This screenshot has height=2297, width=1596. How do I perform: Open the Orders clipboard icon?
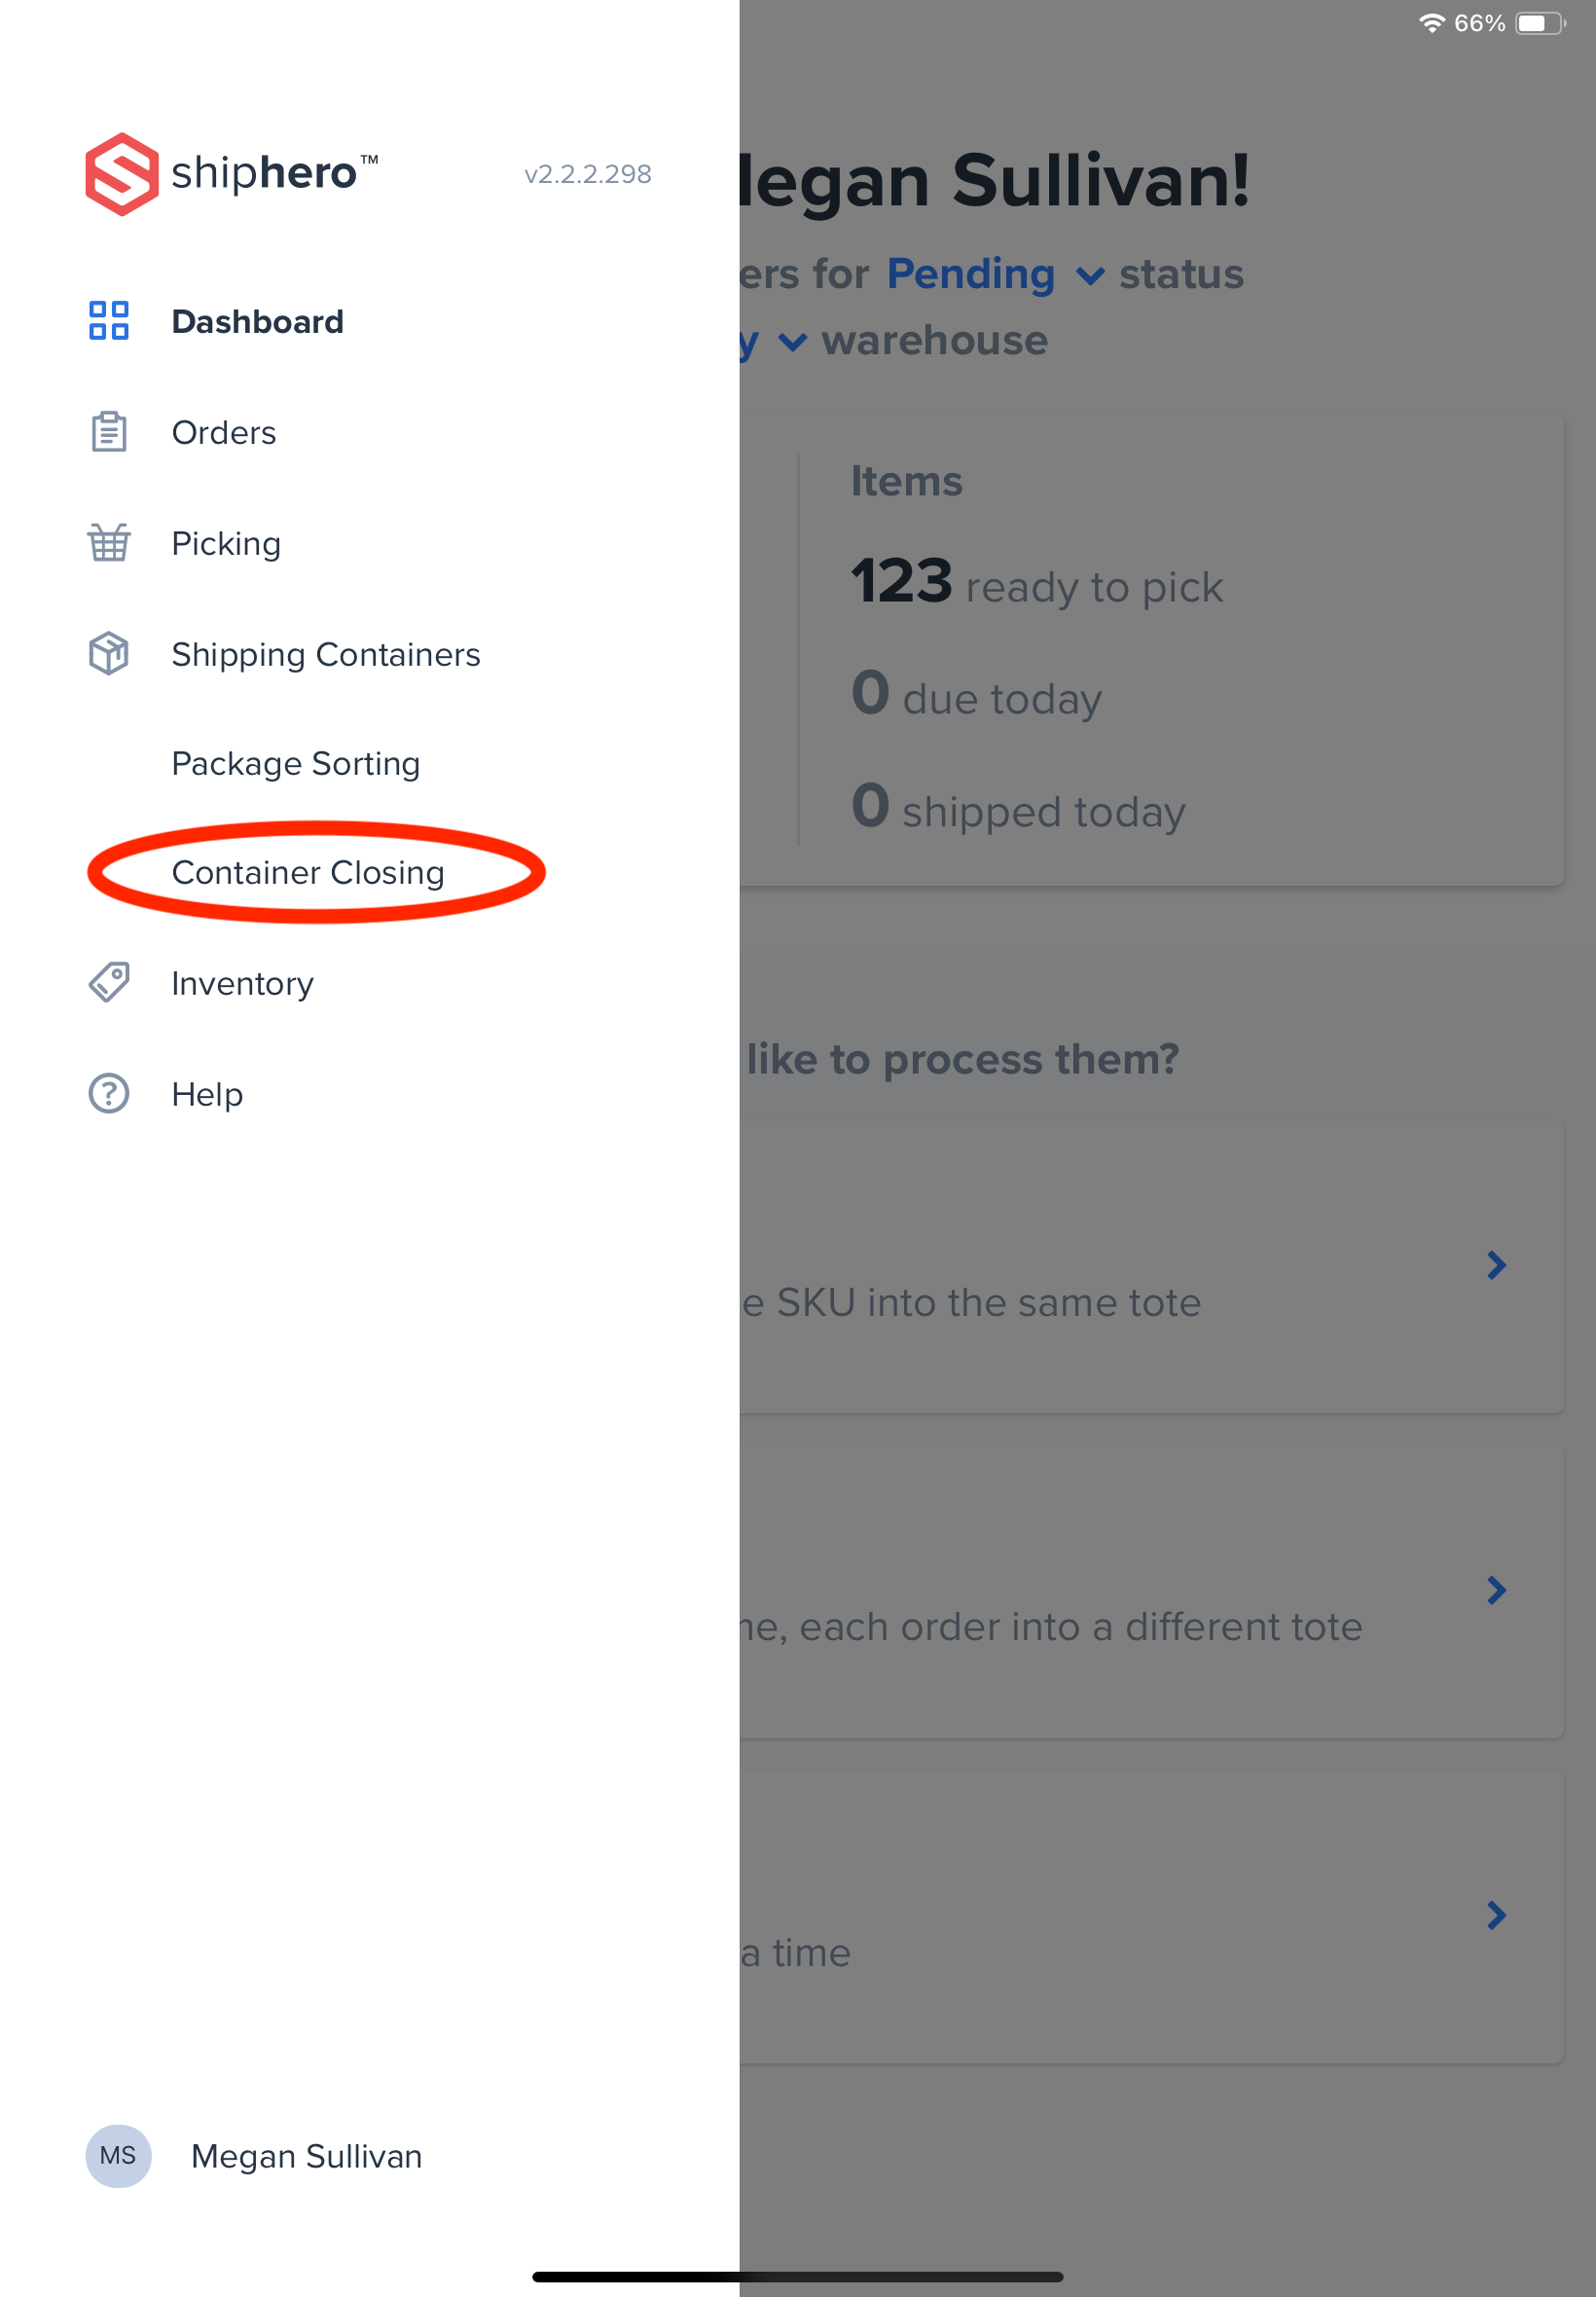coord(109,432)
